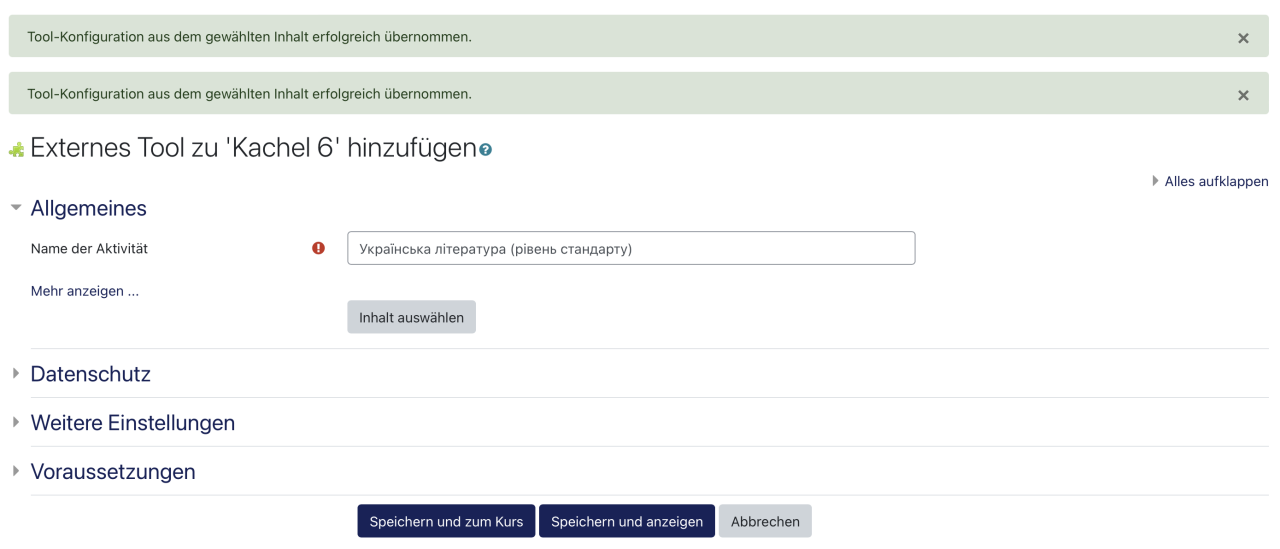The height and width of the screenshot is (549, 1280).
Task: Expand the Weitere Einstellungen section
Action: pyautogui.click(x=132, y=423)
